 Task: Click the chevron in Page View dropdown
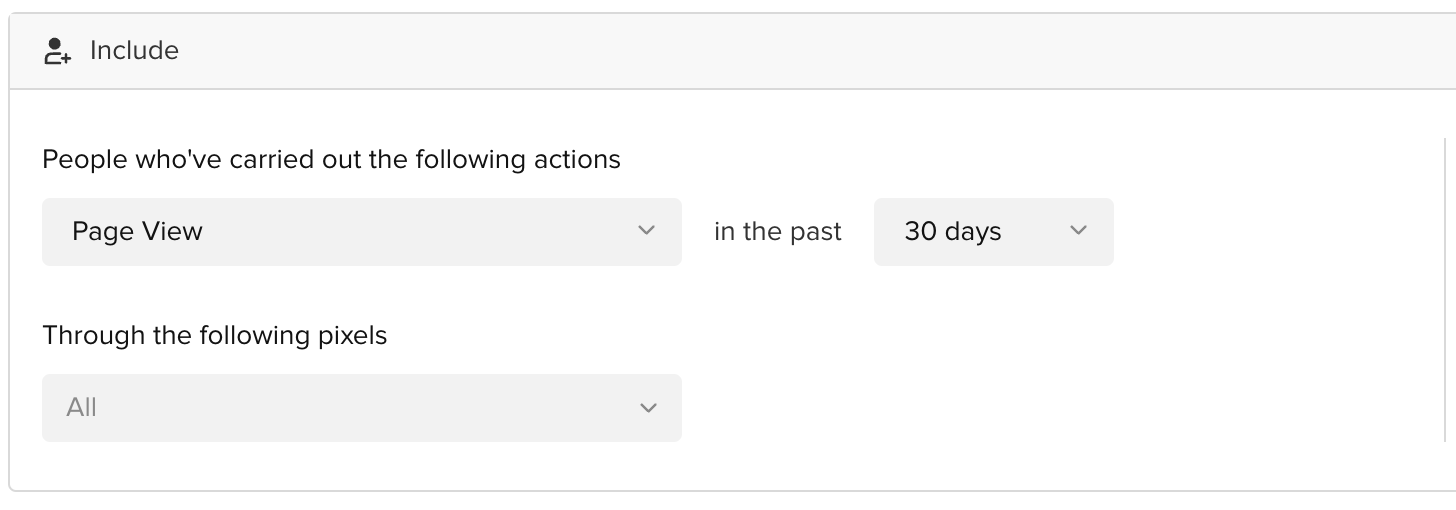click(x=646, y=231)
